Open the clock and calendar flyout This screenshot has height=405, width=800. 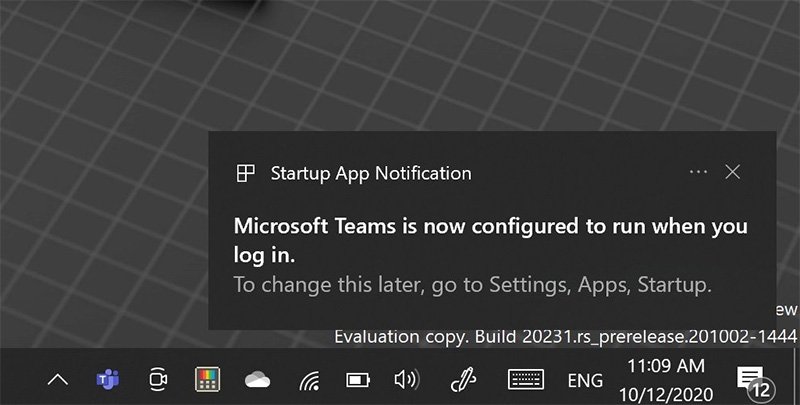point(670,380)
